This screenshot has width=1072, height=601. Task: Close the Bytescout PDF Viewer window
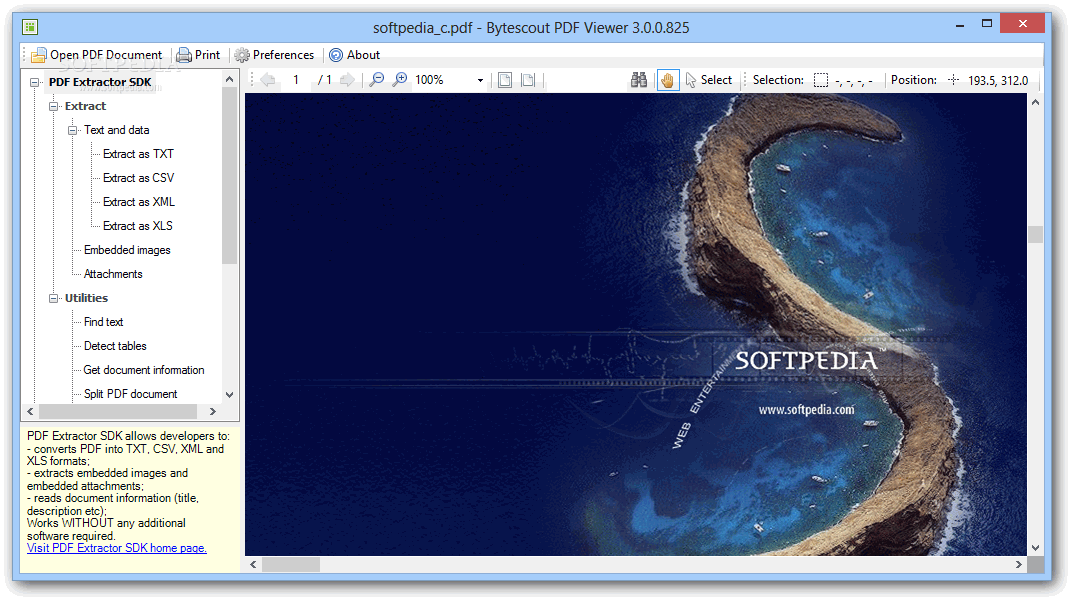click(1022, 24)
